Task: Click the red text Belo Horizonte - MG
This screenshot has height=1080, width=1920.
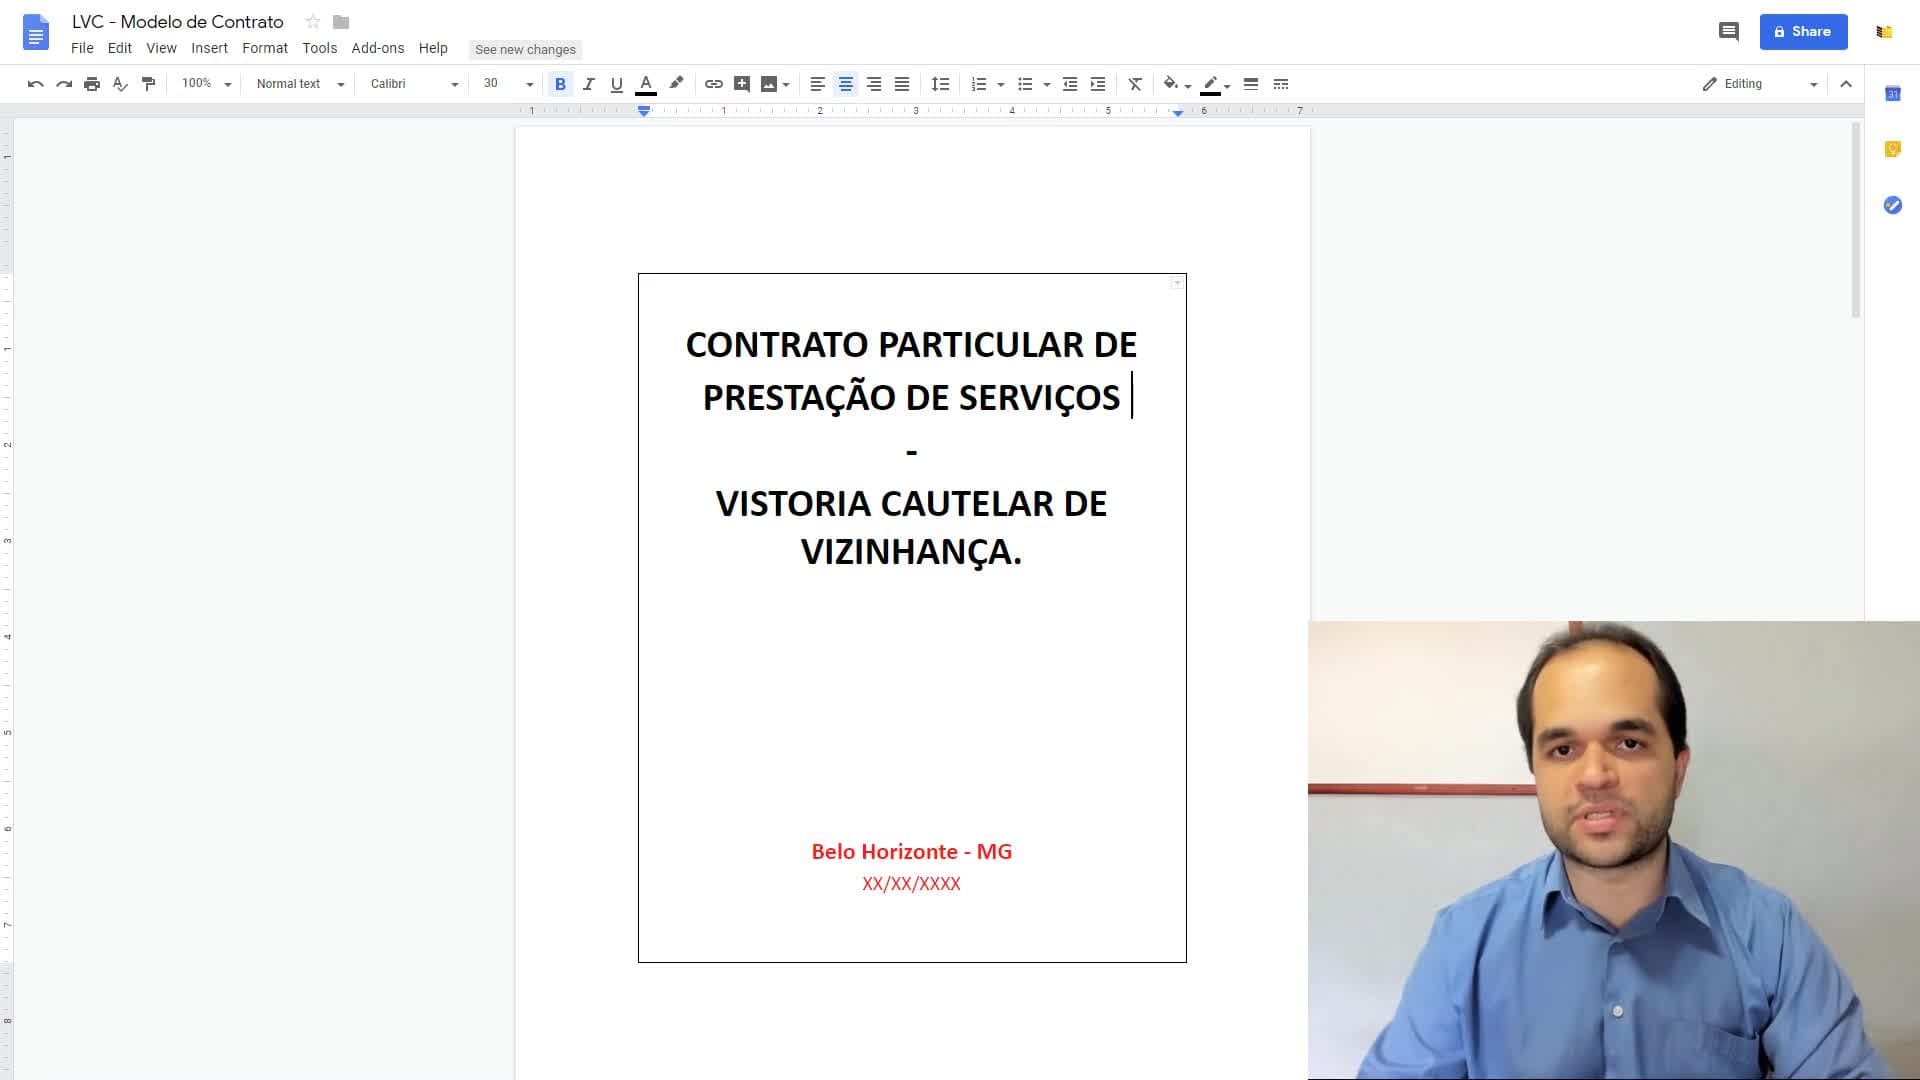Action: tap(911, 852)
